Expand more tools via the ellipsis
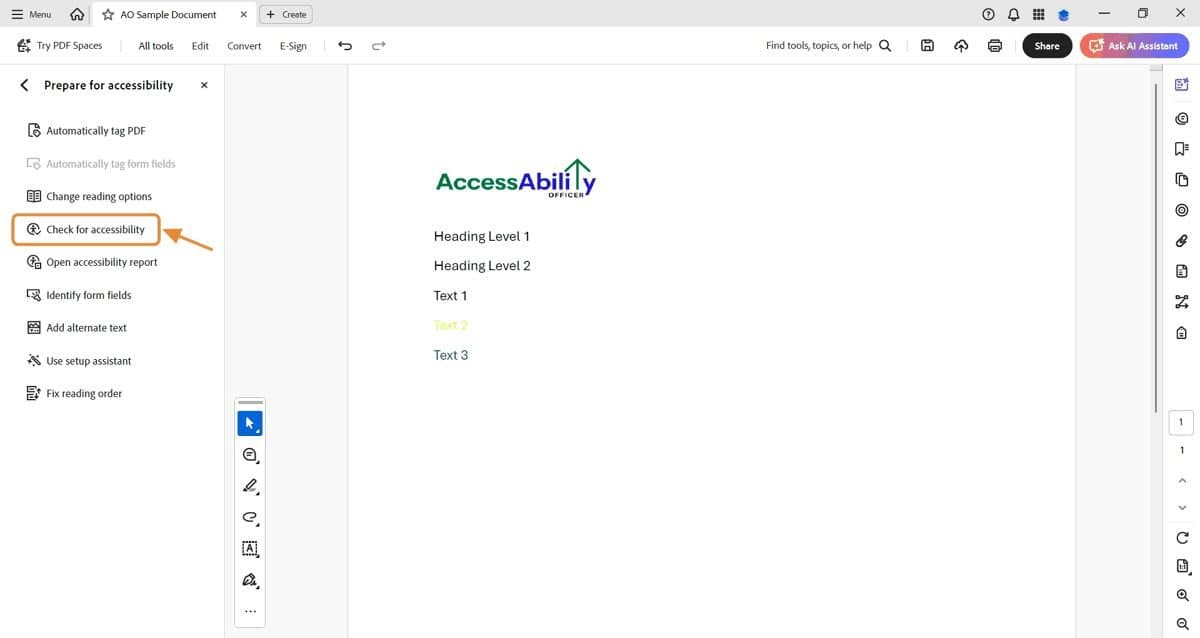This screenshot has width=1200, height=638. pos(249,610)
